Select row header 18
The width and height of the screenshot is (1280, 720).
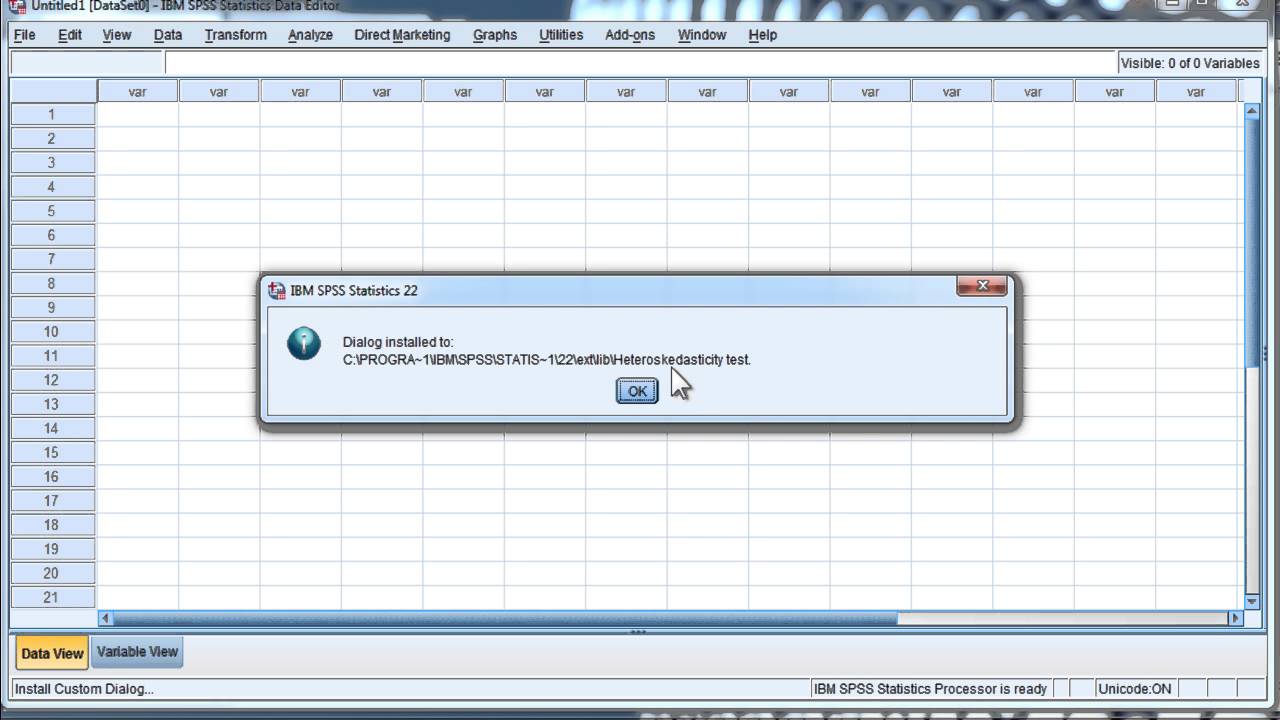pos(53,525)
